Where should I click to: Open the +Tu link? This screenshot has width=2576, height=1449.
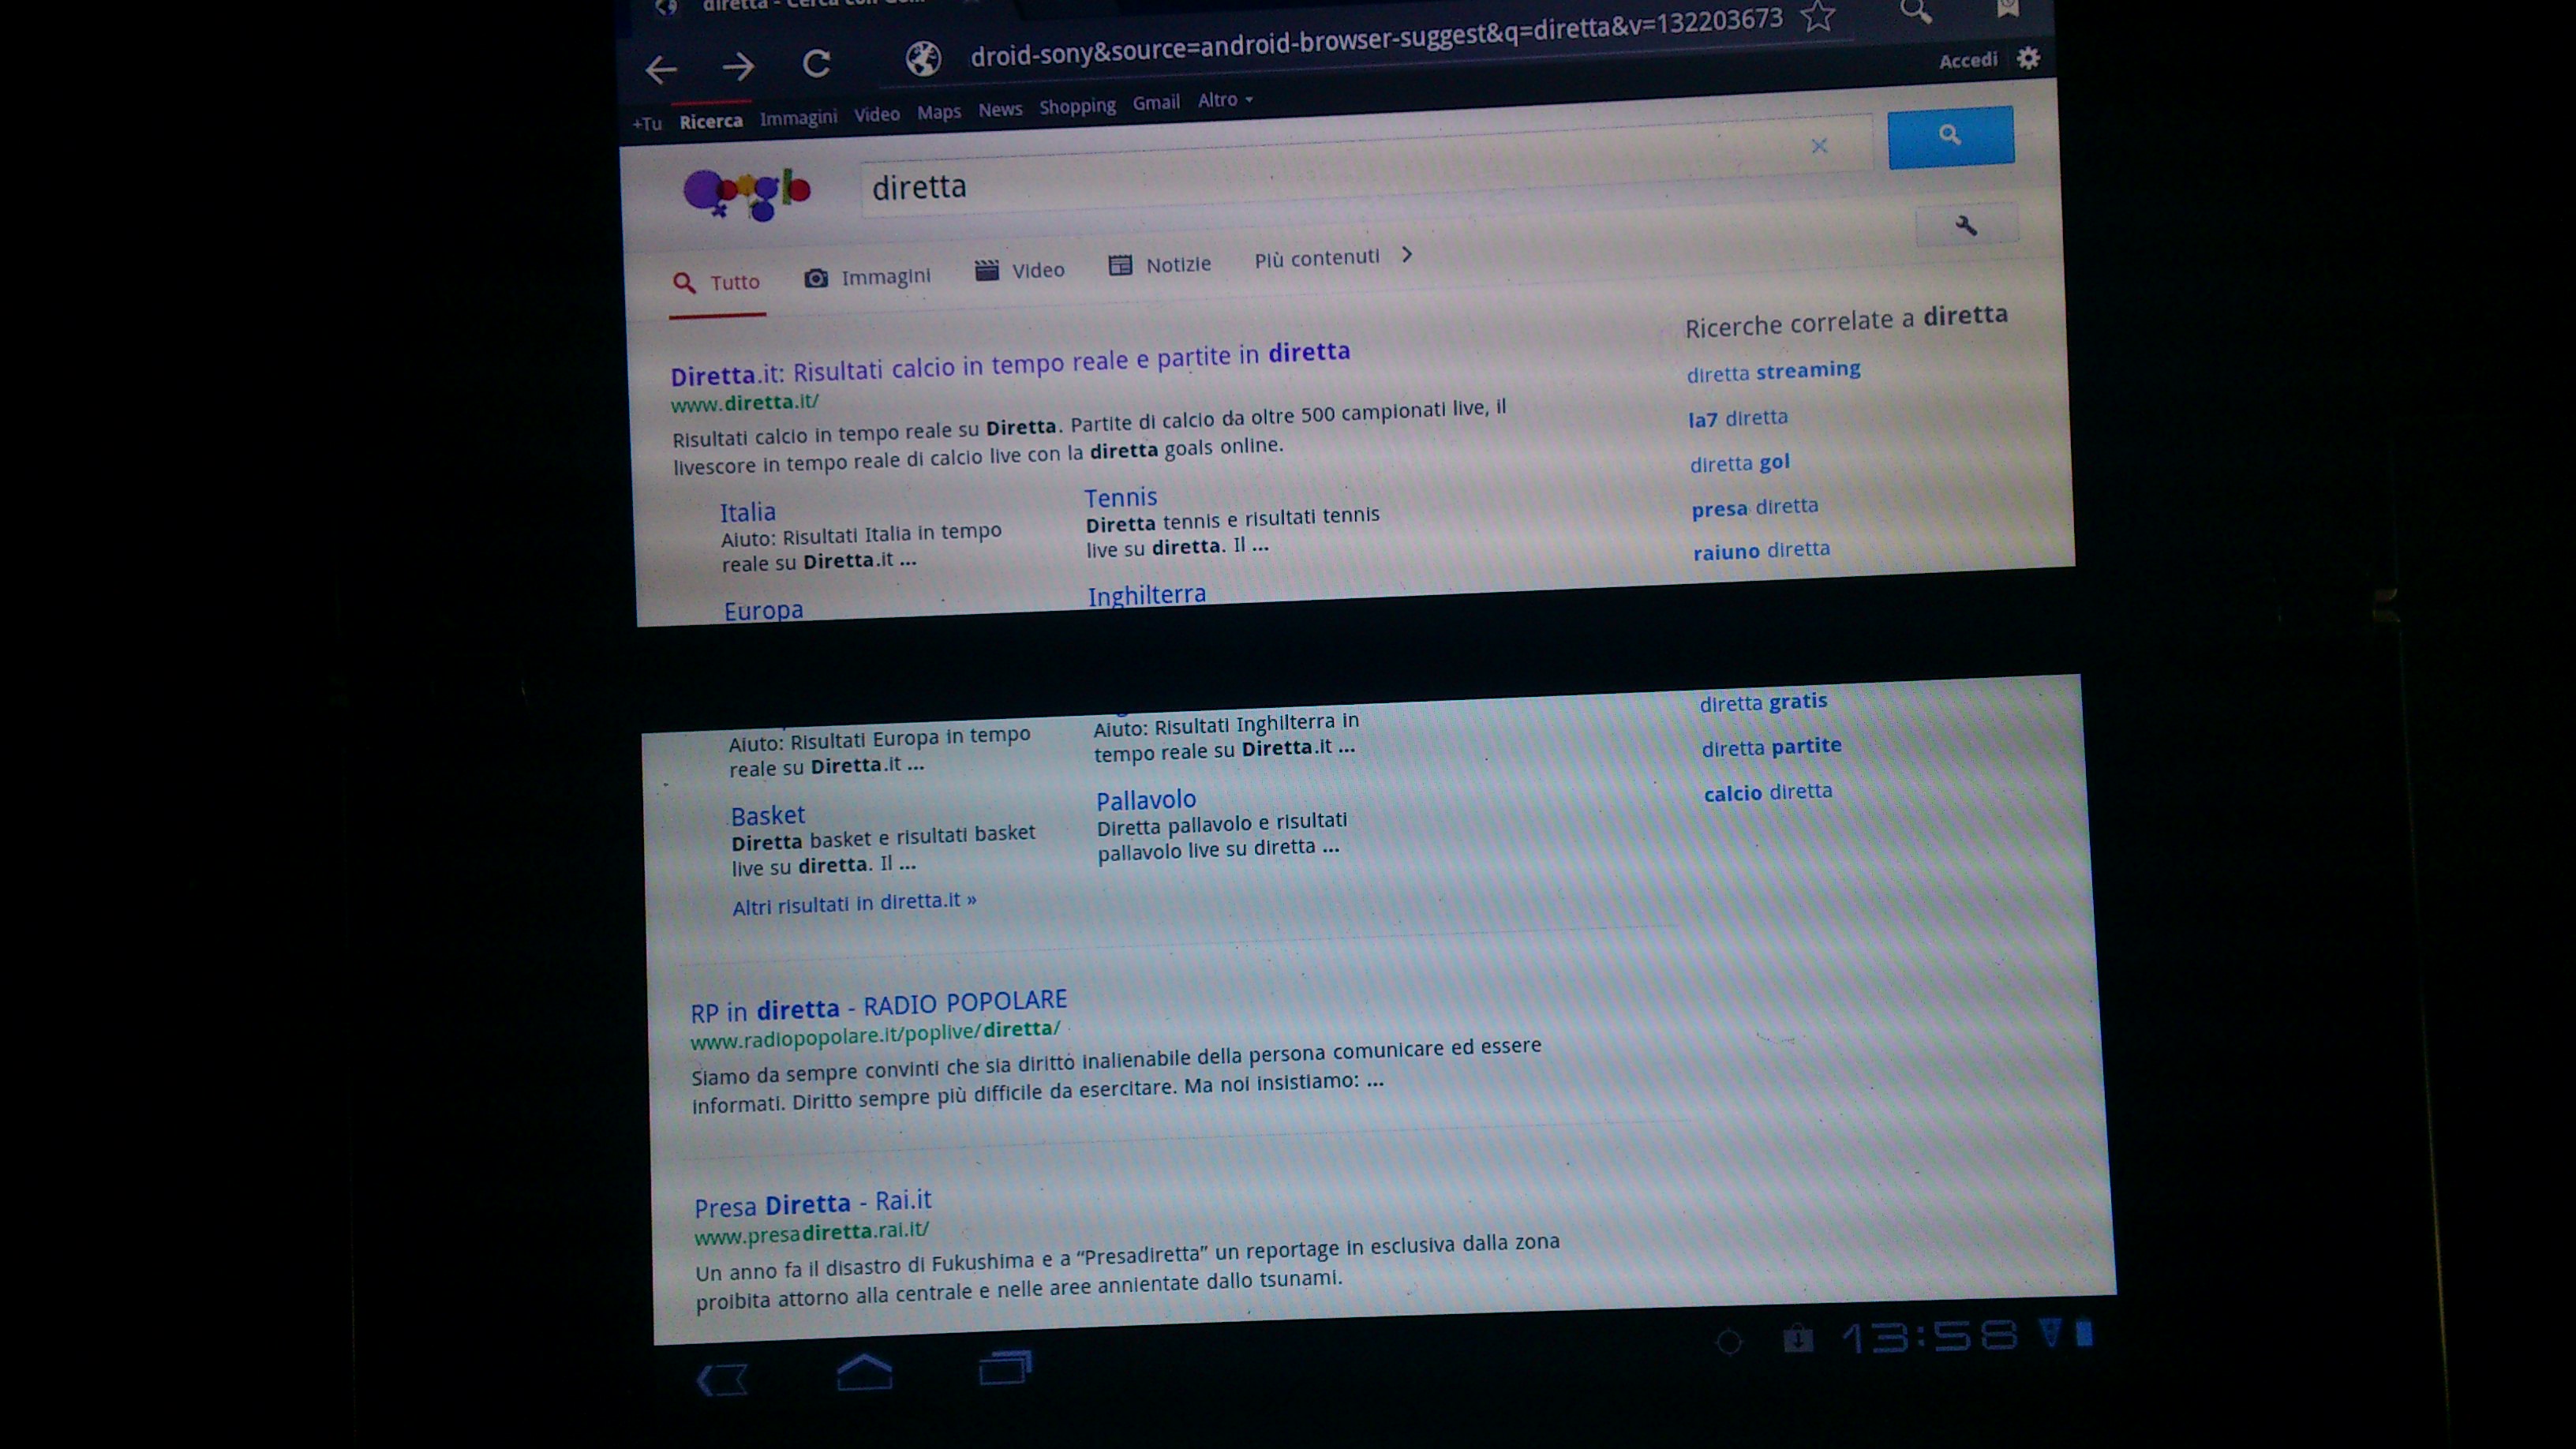pyautogui.click(x=647, y=124)
